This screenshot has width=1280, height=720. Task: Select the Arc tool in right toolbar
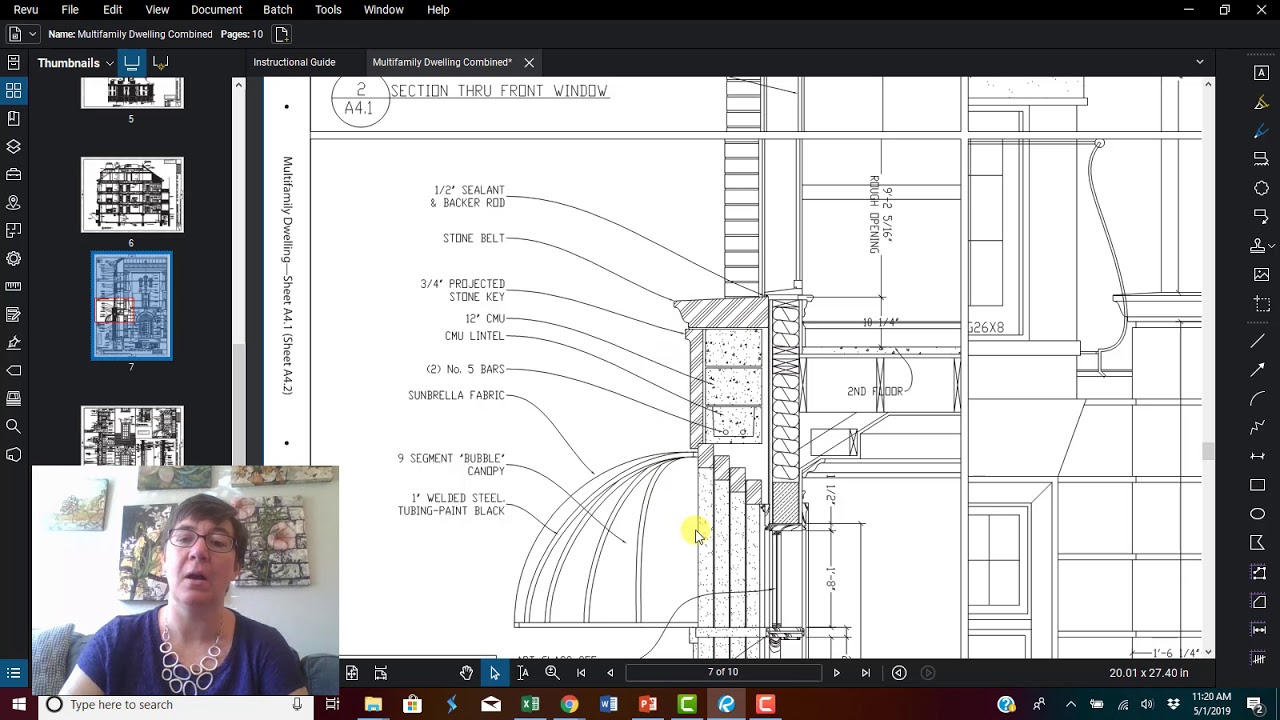1258,398
